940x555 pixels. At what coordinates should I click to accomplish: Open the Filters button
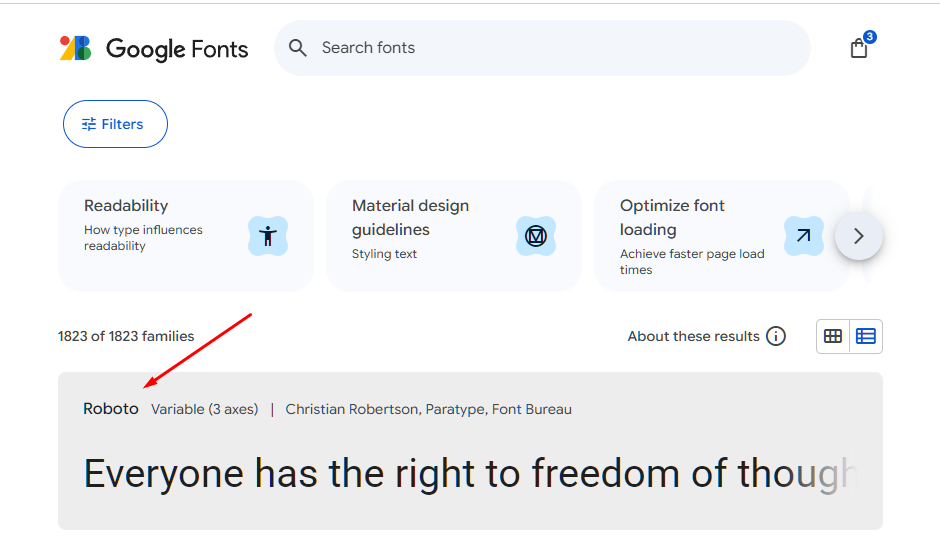(115, 124)
